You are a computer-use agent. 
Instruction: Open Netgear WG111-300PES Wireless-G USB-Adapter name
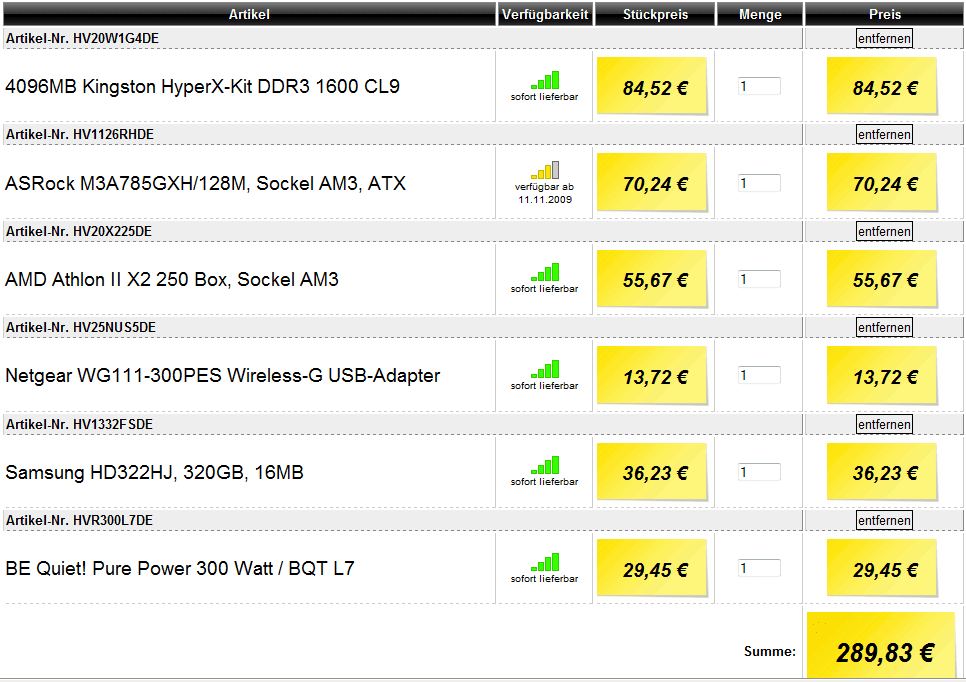[223, 375]
